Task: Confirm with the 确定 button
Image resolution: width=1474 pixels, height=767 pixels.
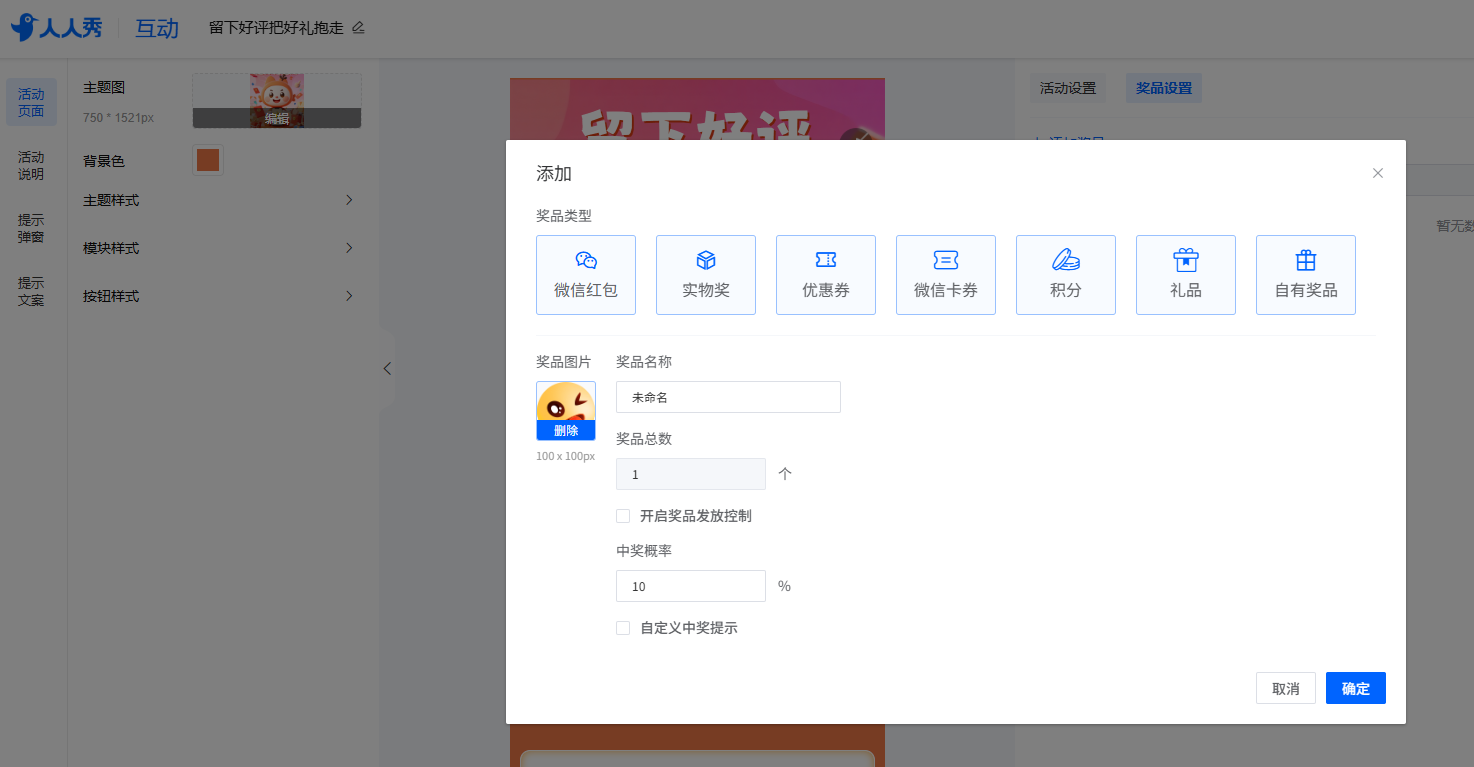Action: 1356,688
